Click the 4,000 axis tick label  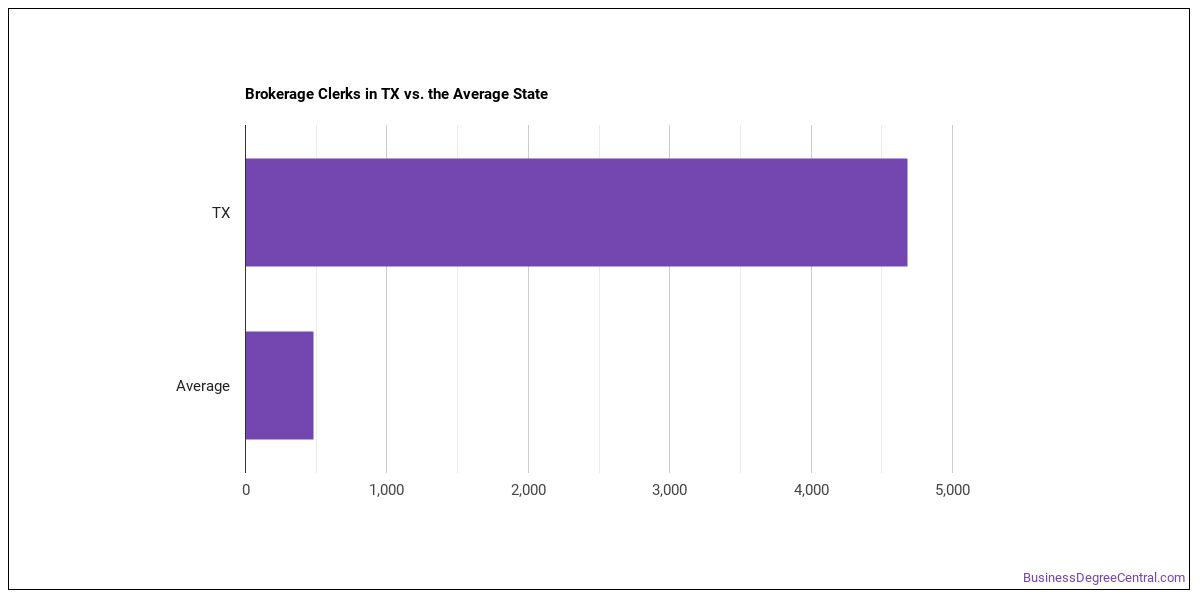(811, 490)
